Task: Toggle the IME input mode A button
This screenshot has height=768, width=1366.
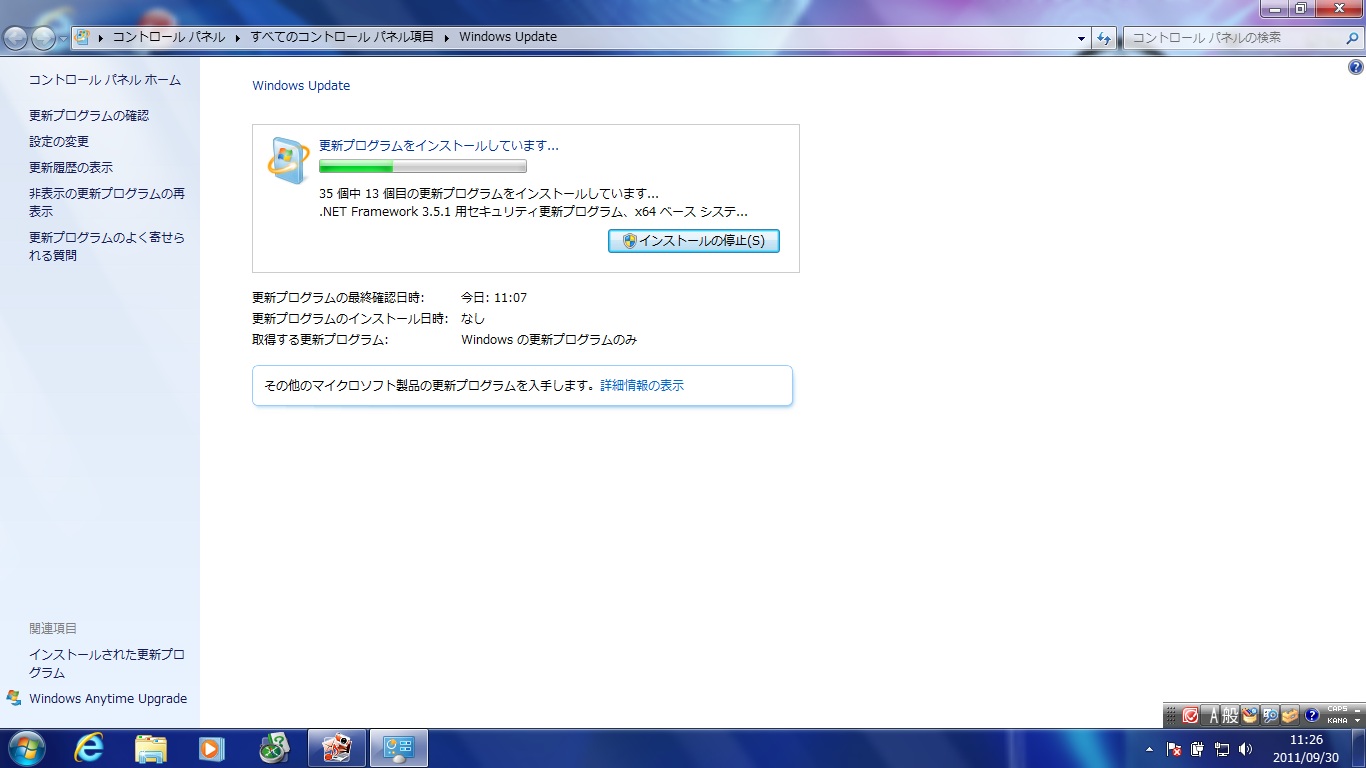Action: coord(1212,715)
